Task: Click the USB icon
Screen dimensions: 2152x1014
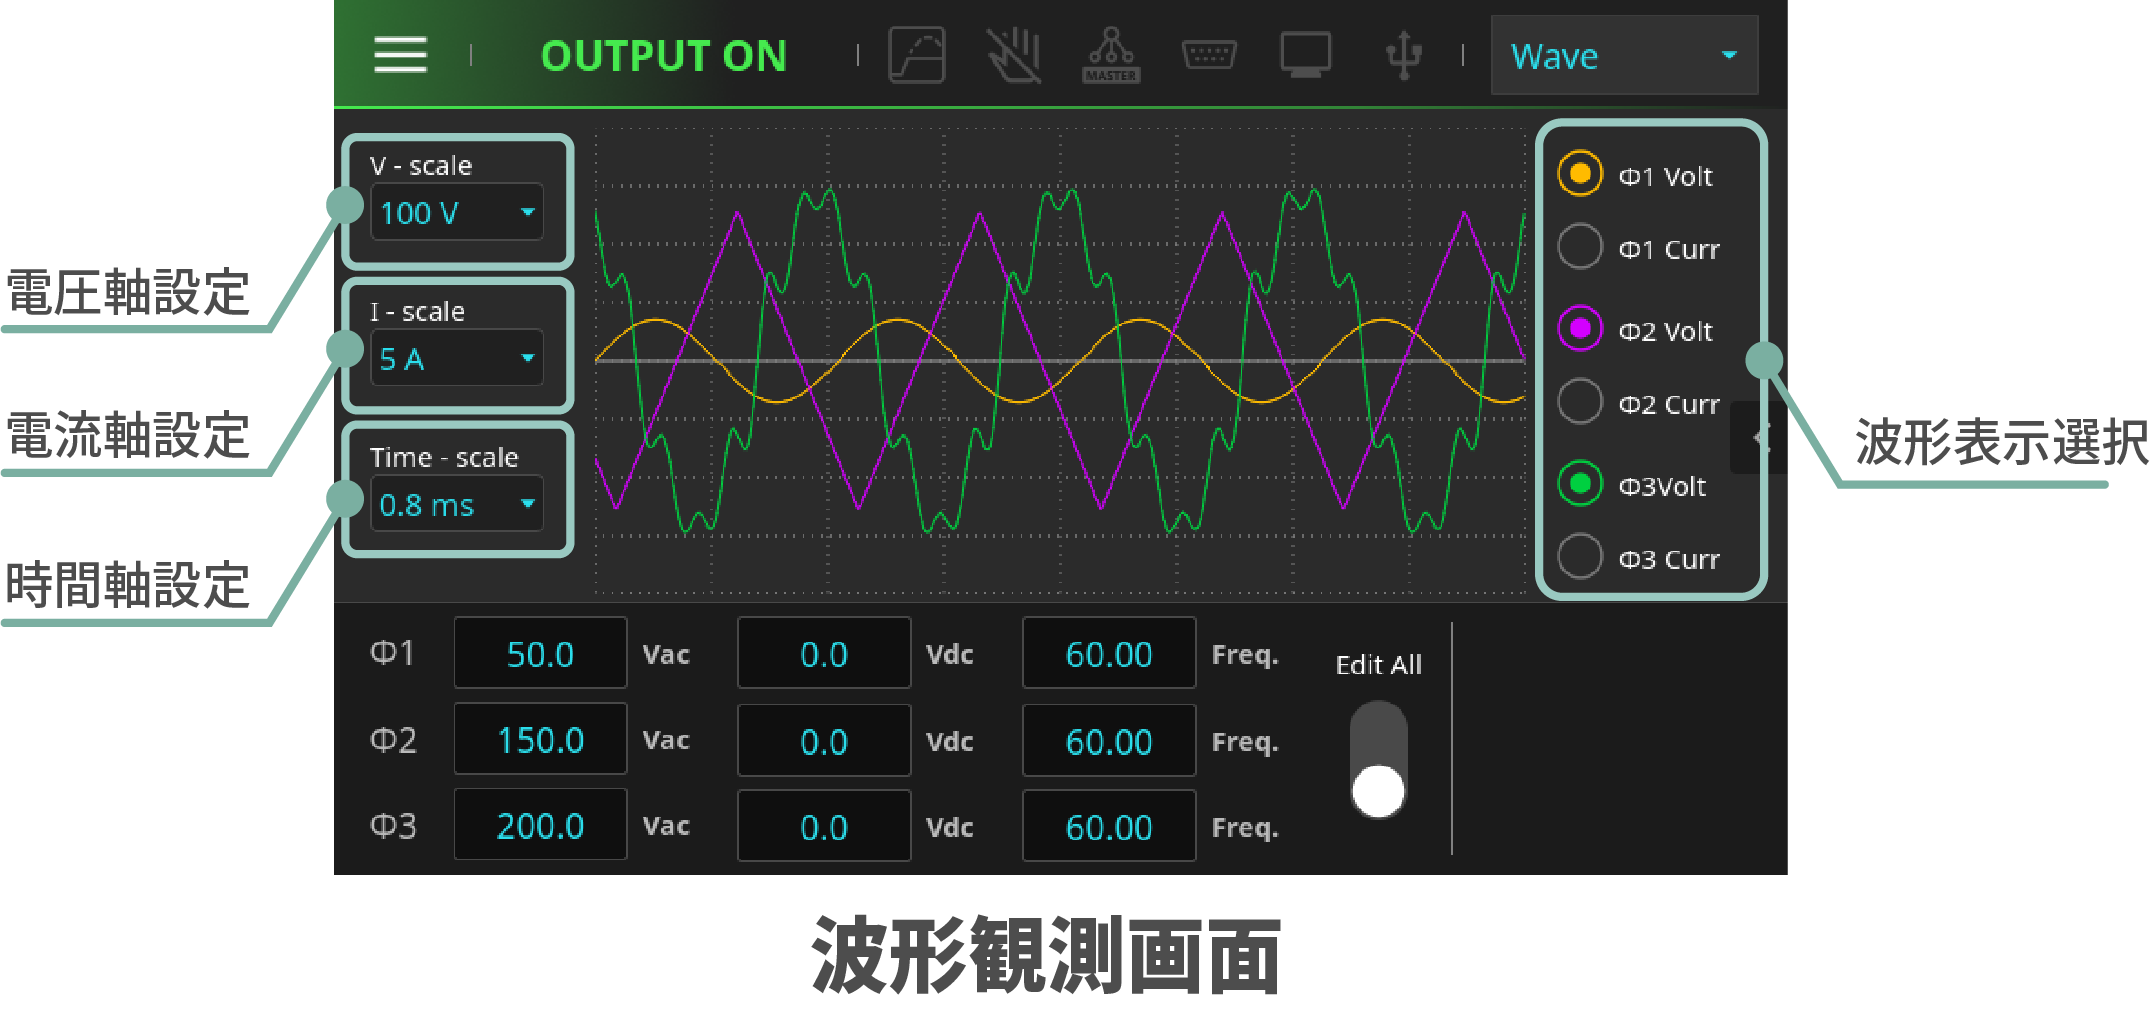Action: coord(1404,55)
